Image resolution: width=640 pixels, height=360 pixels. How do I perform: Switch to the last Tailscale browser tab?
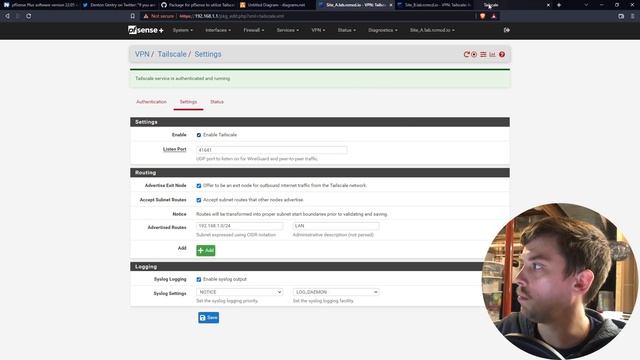coord(512,5)
